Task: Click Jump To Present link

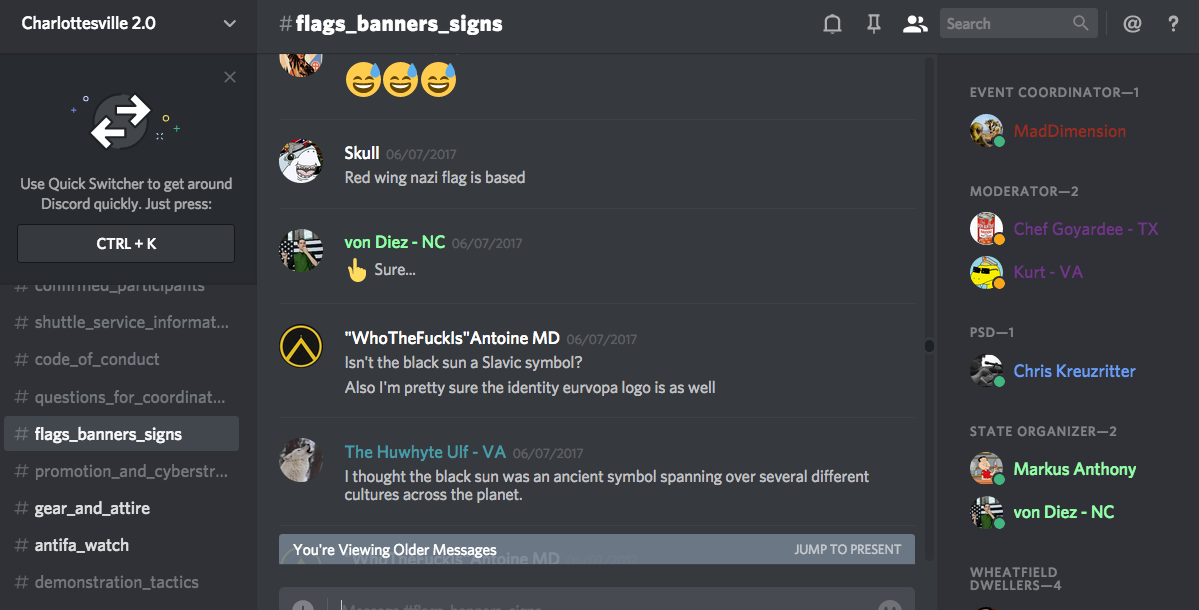Action: [847, 550]
